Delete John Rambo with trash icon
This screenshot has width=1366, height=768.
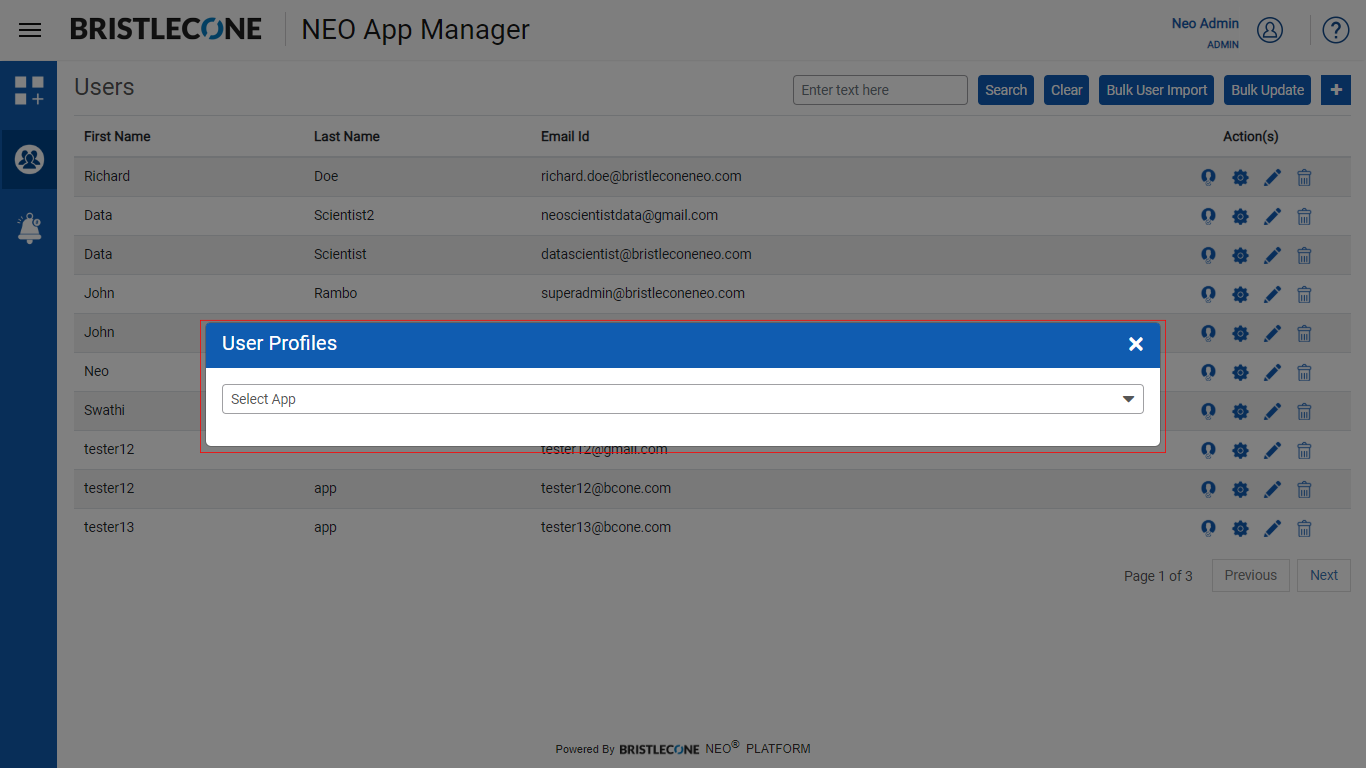pyautogui.click(x=1304, y=294)
